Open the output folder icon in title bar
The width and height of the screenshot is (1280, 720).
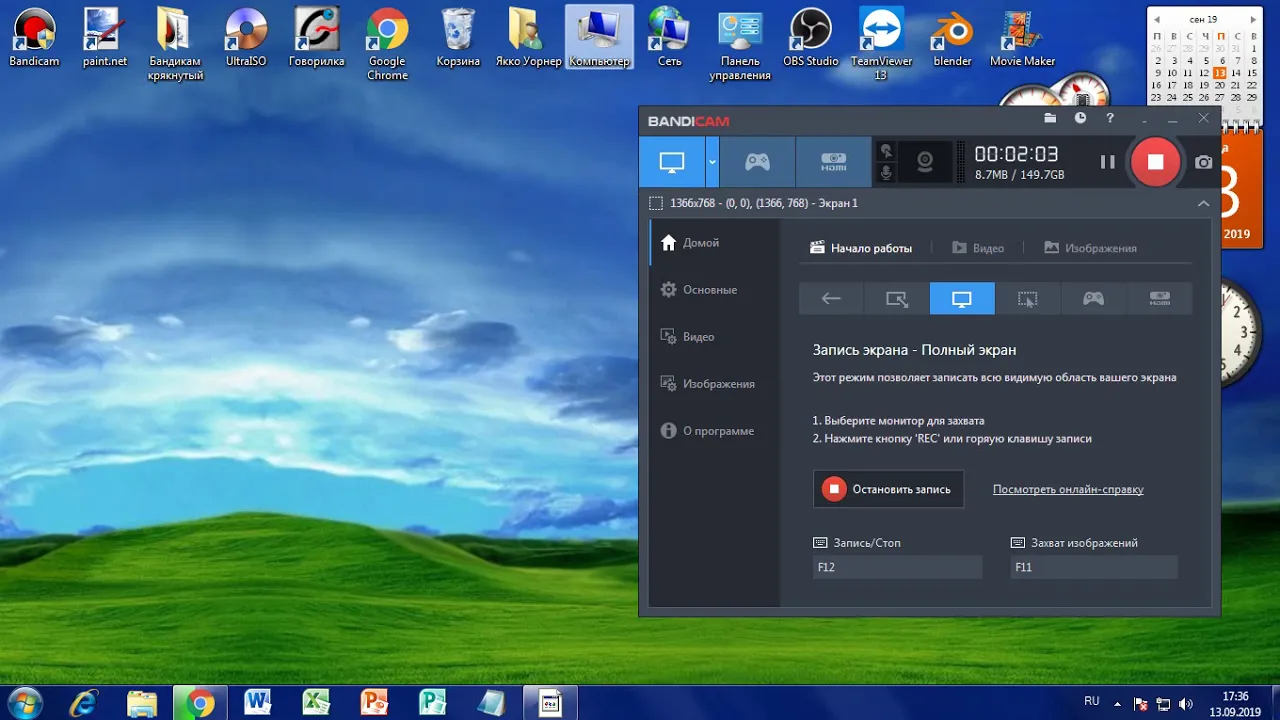[x=1050, y=118]
